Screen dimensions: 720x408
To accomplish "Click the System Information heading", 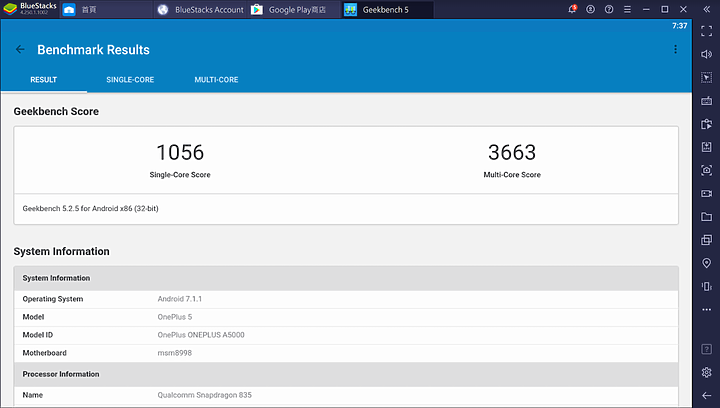I will [x=62, y=252].
